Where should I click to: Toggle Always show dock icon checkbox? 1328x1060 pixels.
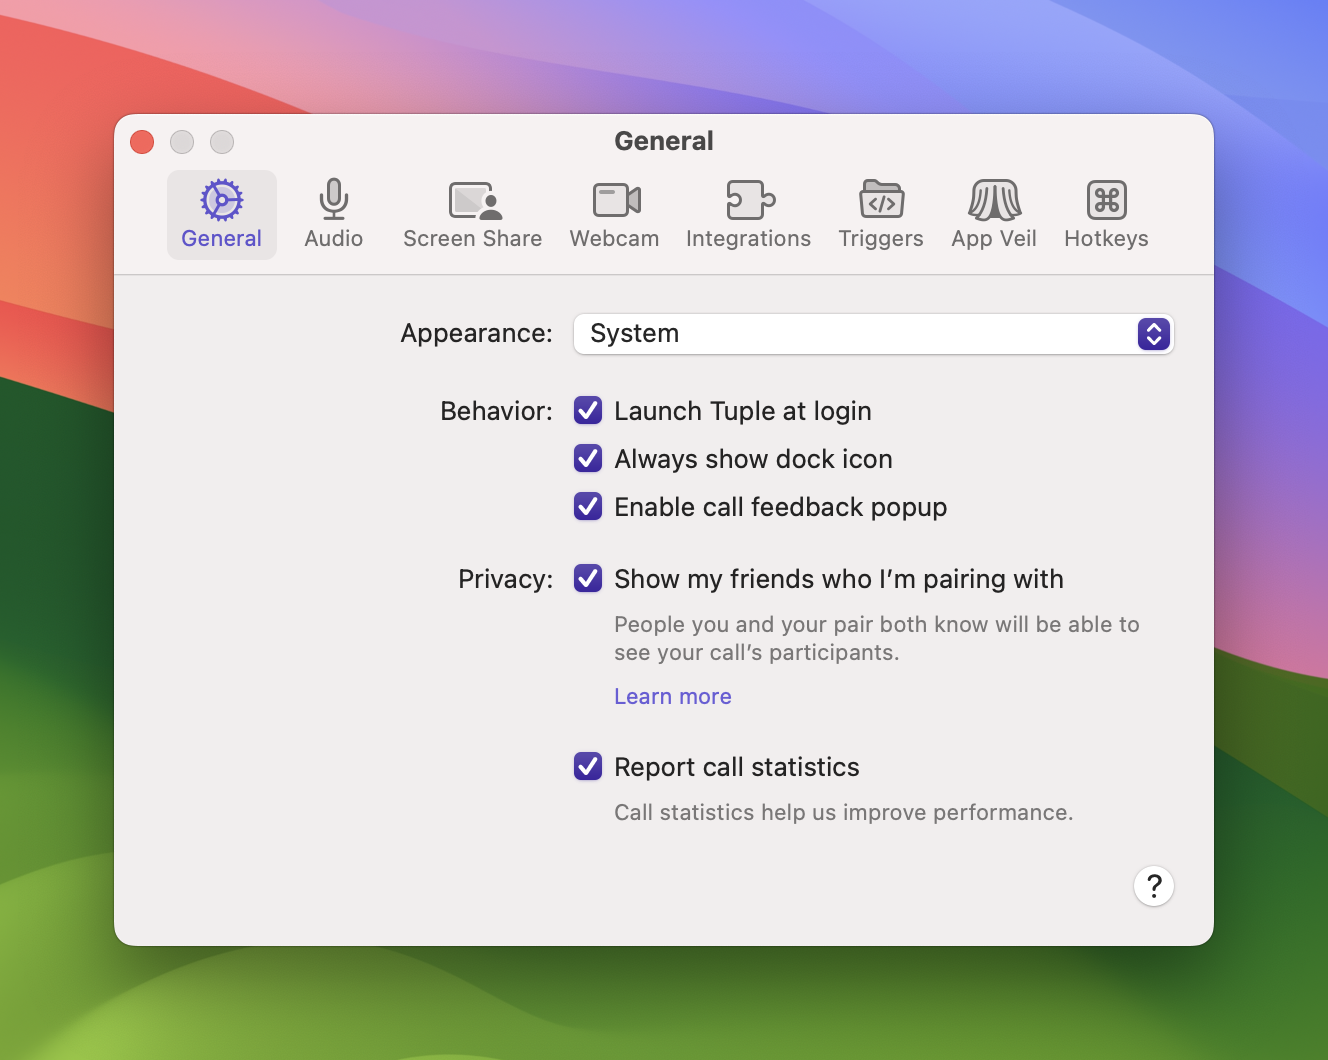[588, 459]
